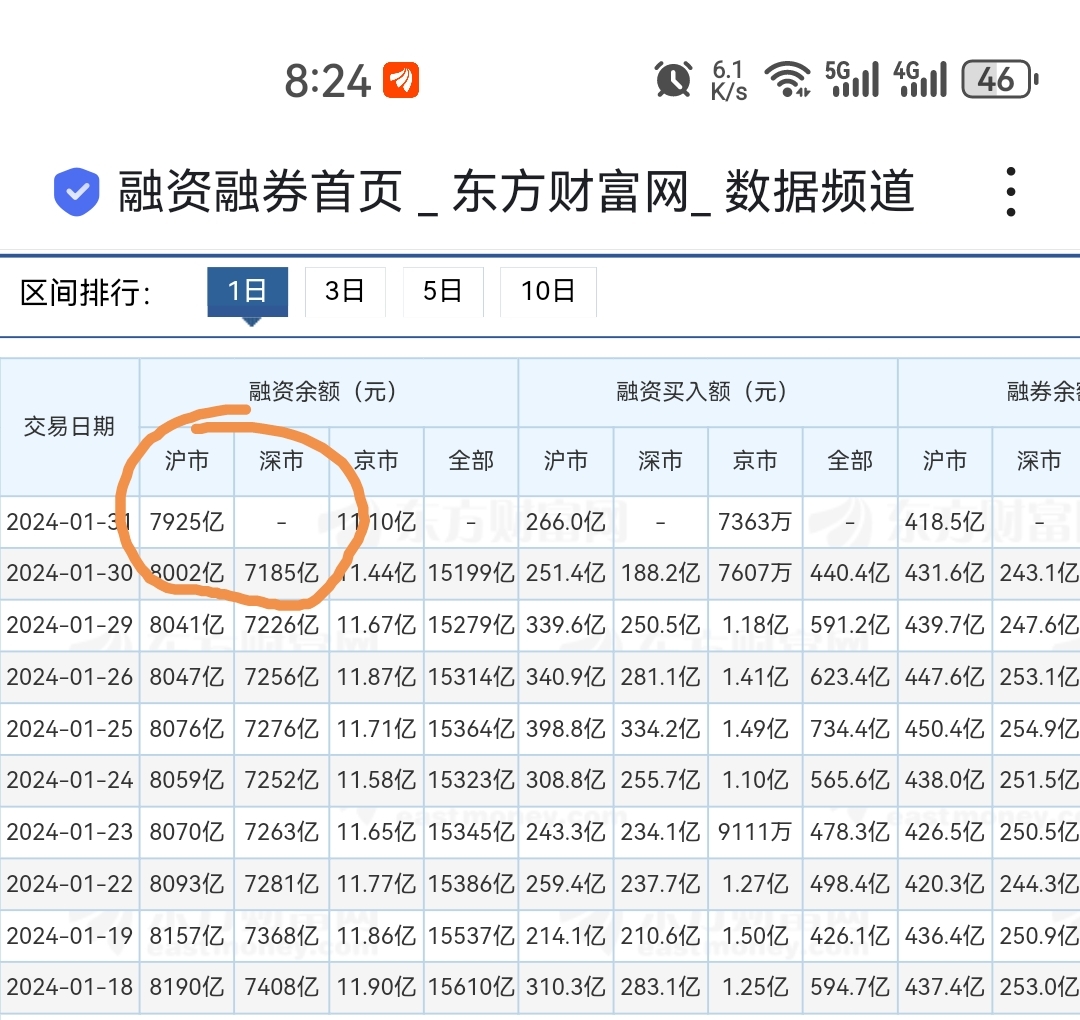Select the date row 2024-01-30

pyautogui.click(x=70, y=573)
